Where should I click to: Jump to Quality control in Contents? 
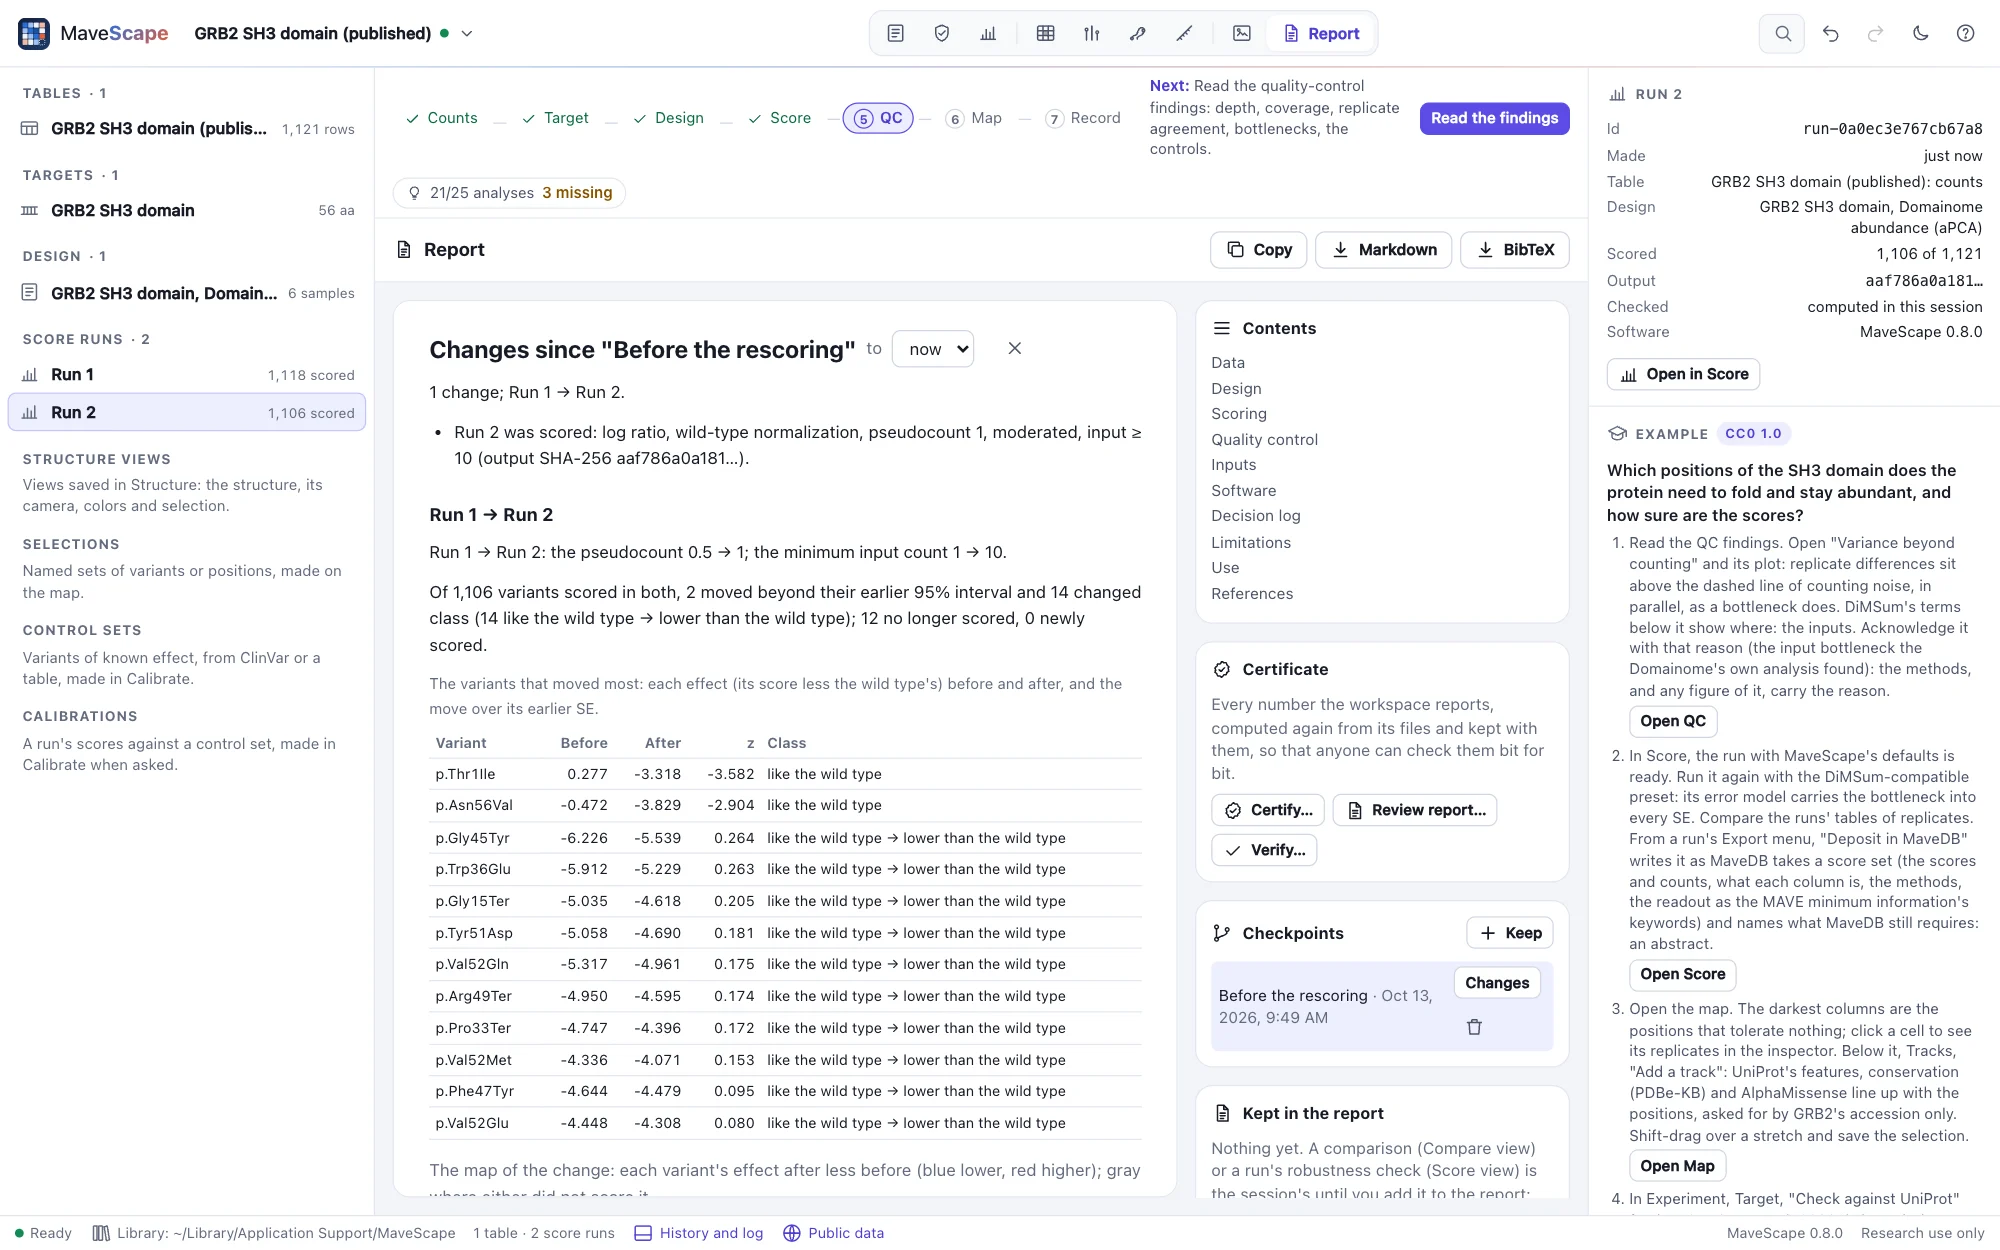1264,439
